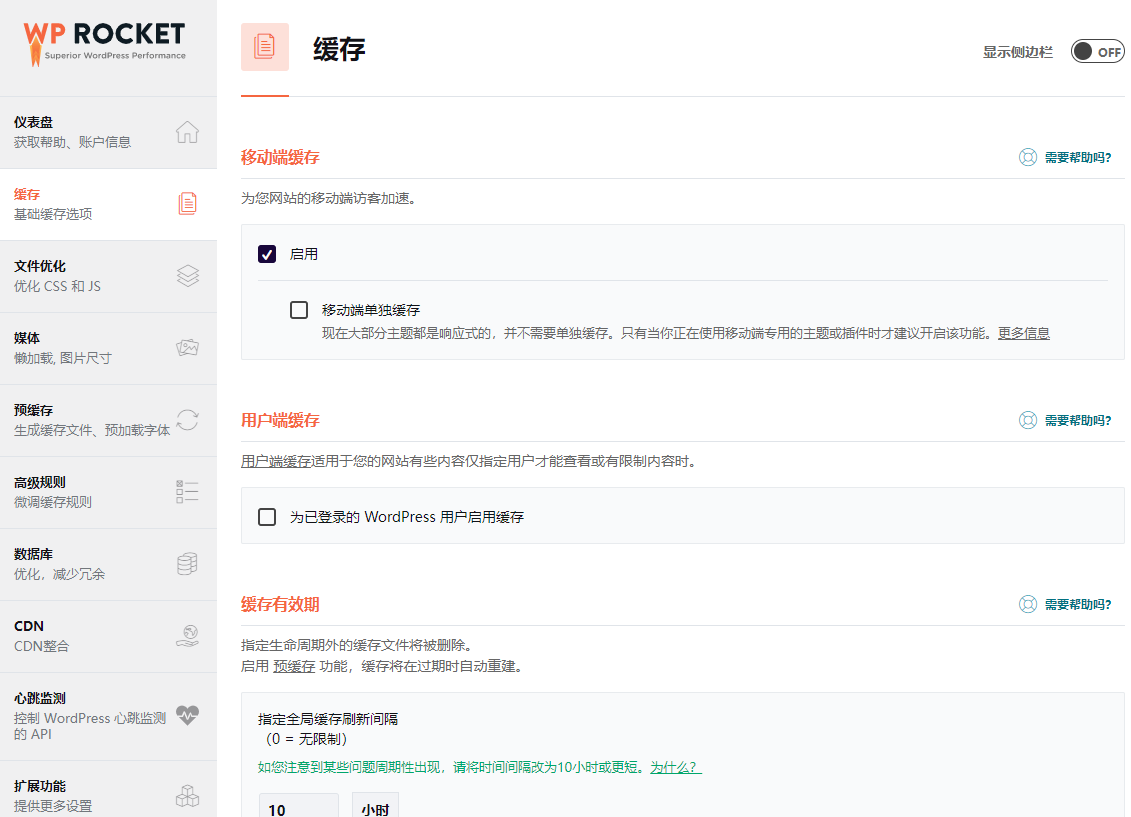This screenshot has height=817, width=1131.
Task: Click the advanced rules list icon
Action: tap(187, 490)
